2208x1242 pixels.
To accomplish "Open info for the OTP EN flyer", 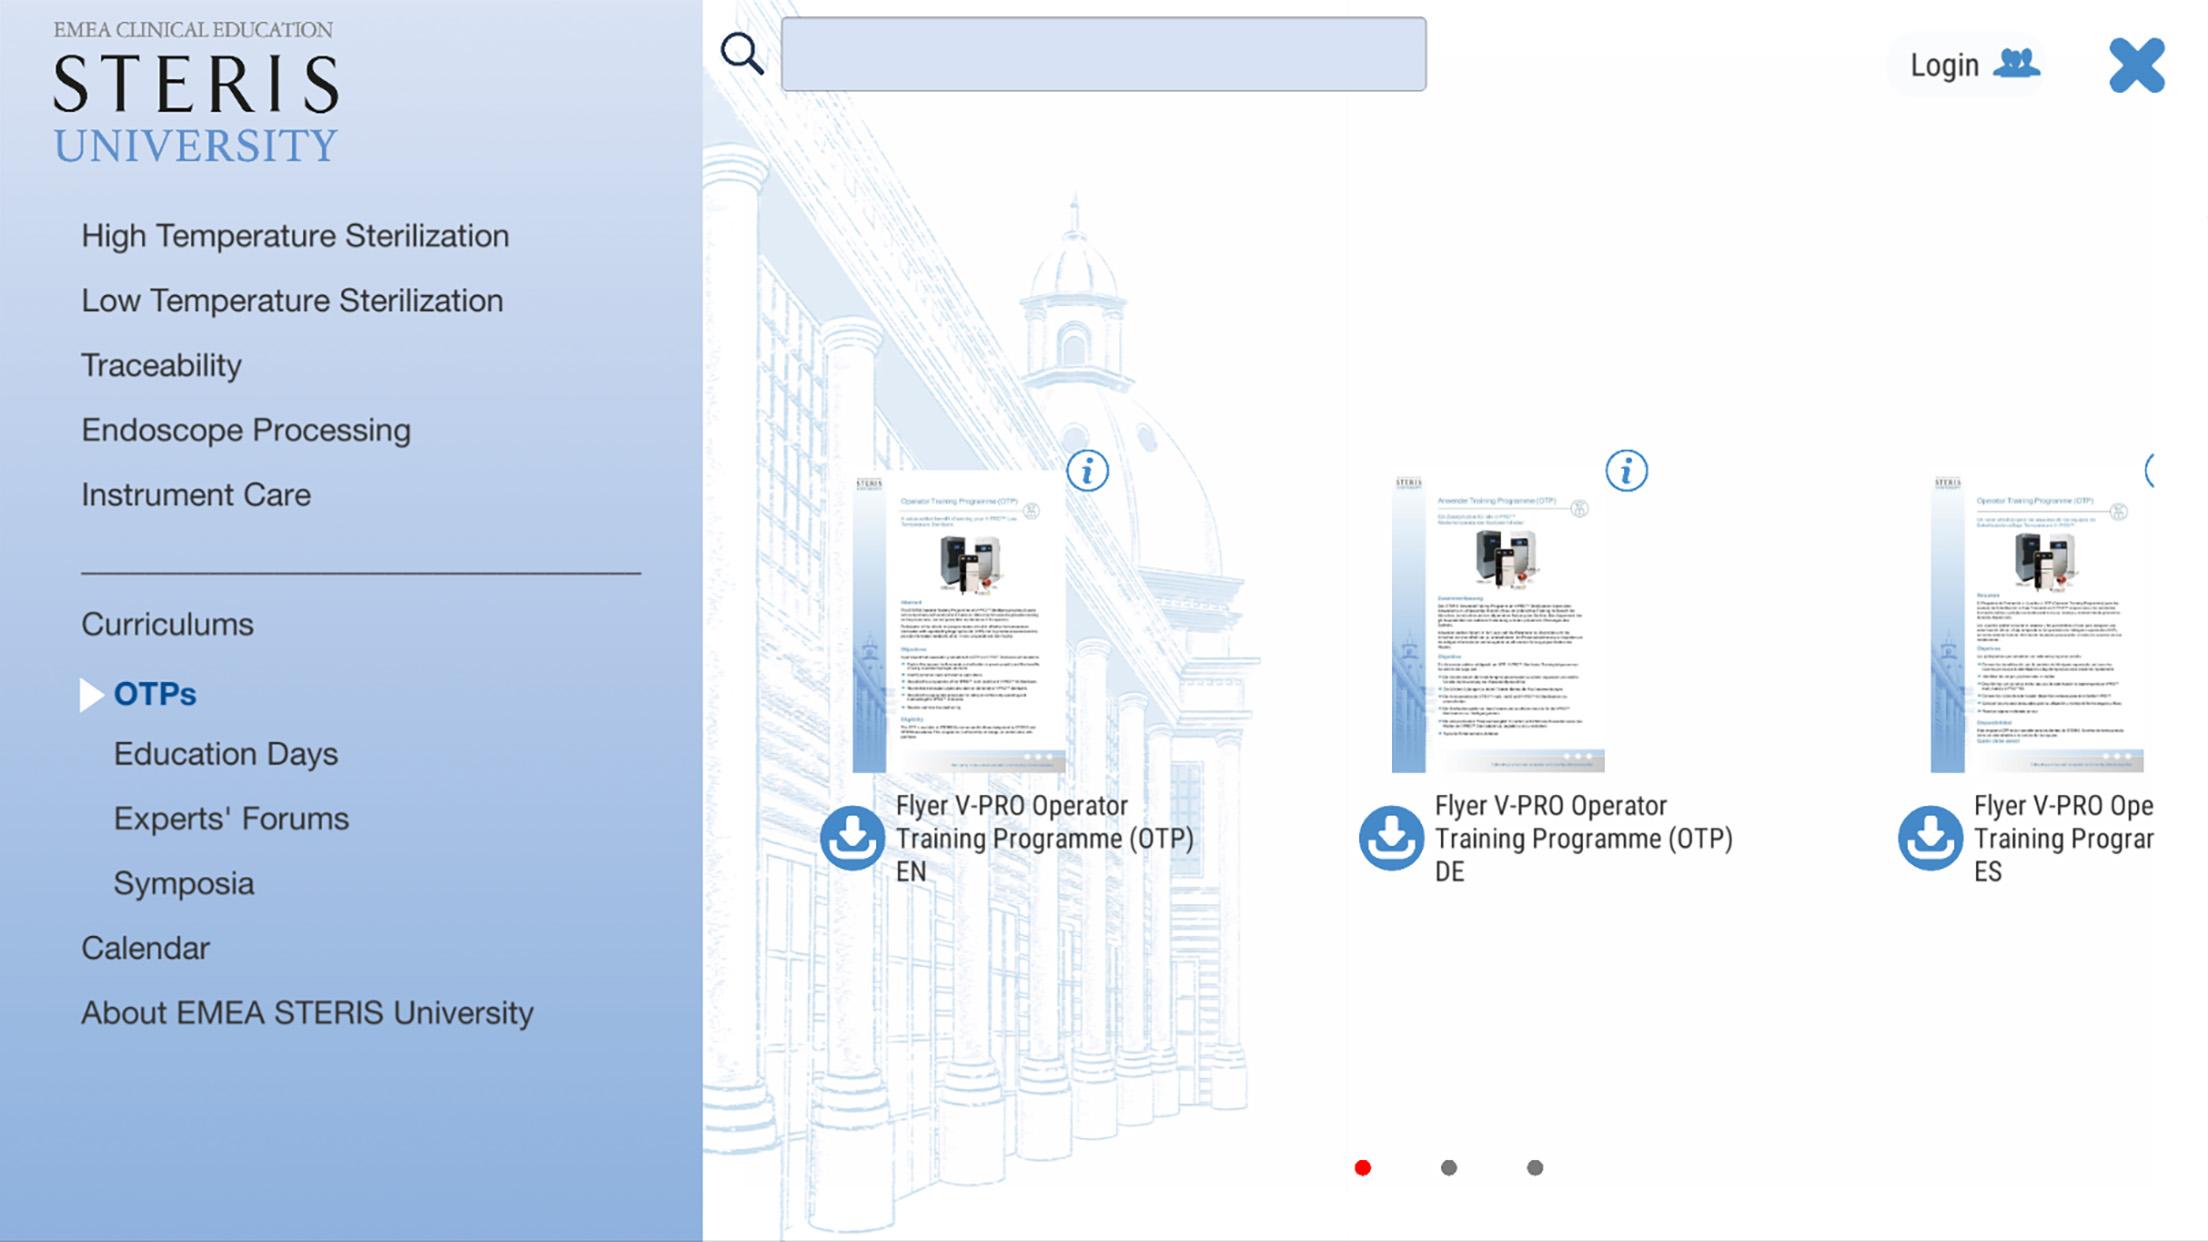I will (1087, 470).
